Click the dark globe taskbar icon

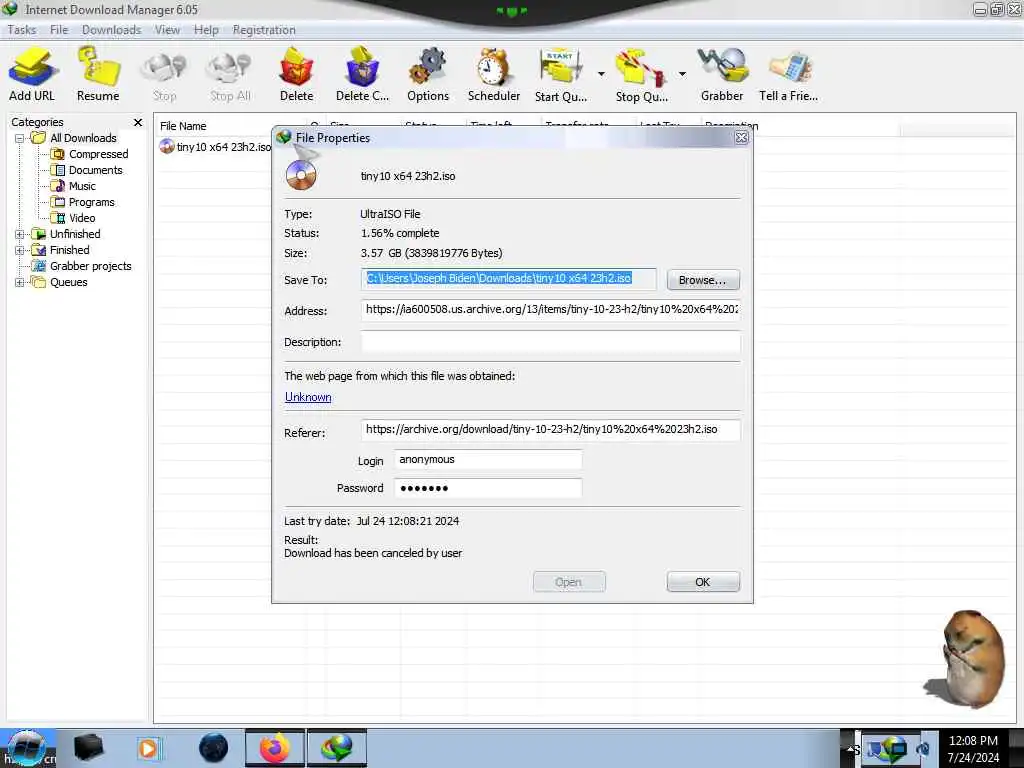pyautogui.click(x=214, y=748)
